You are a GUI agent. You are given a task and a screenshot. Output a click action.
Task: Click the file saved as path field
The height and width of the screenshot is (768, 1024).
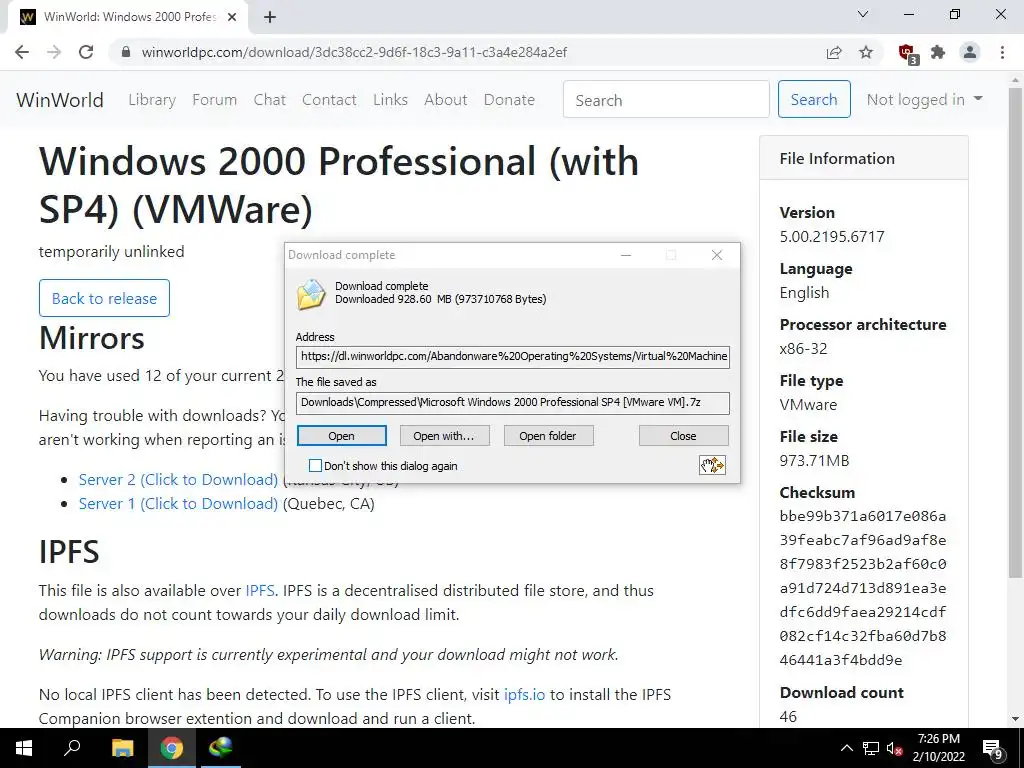coord(513,402)
